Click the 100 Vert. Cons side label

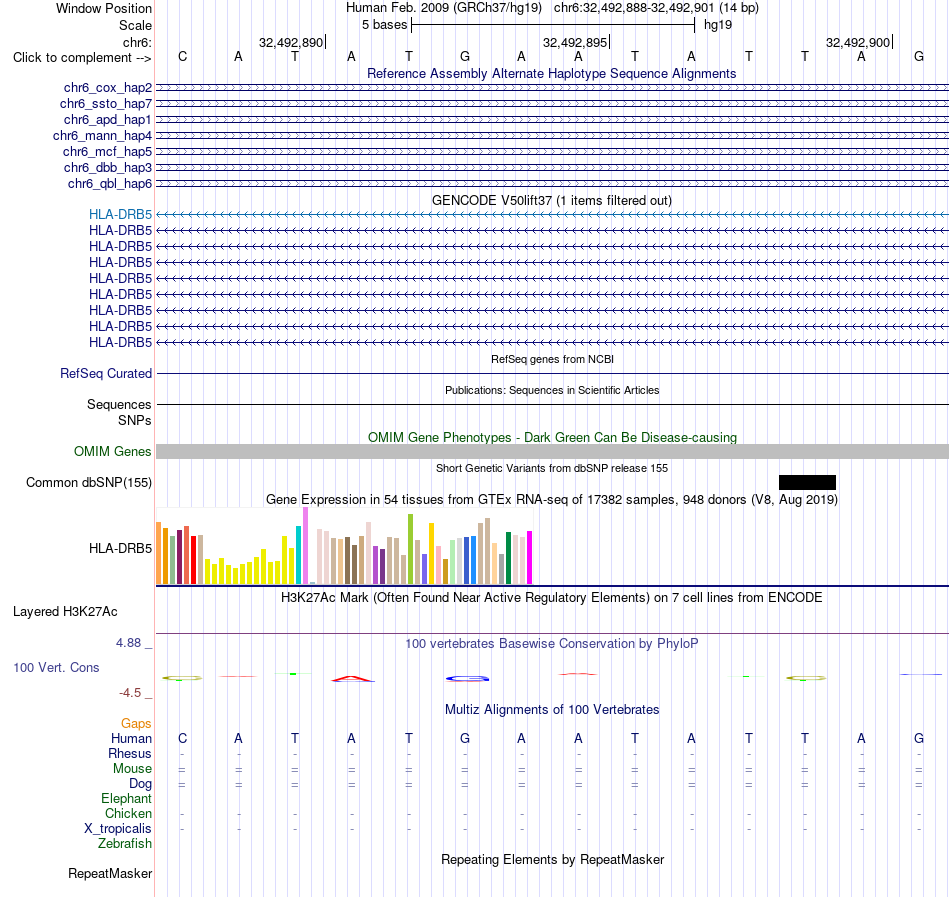pyautogui.click(x=56, y=667)
